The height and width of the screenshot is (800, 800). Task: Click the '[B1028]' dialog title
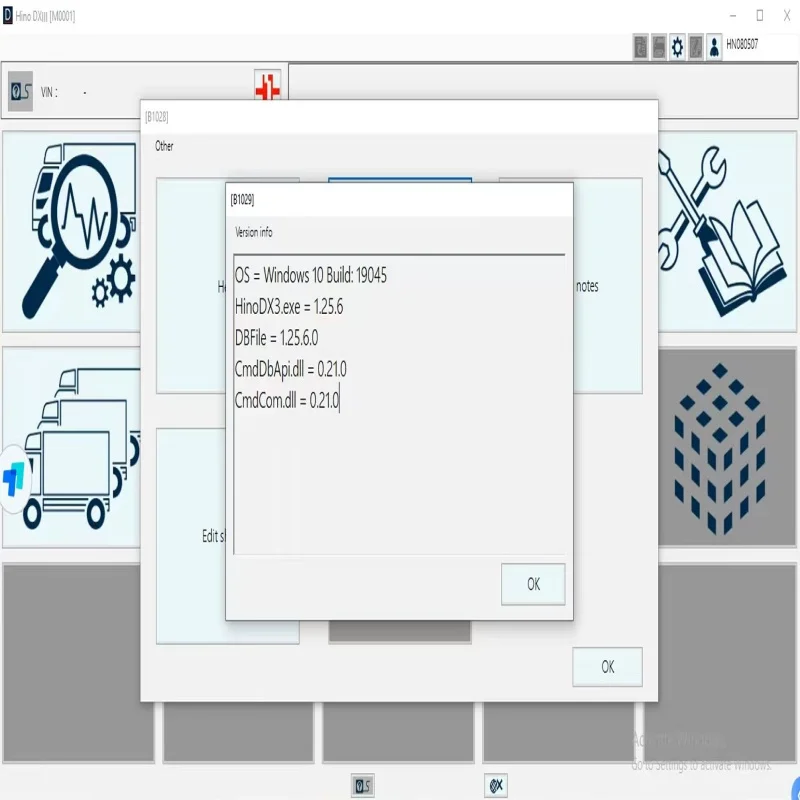click(x=157, y=117)
